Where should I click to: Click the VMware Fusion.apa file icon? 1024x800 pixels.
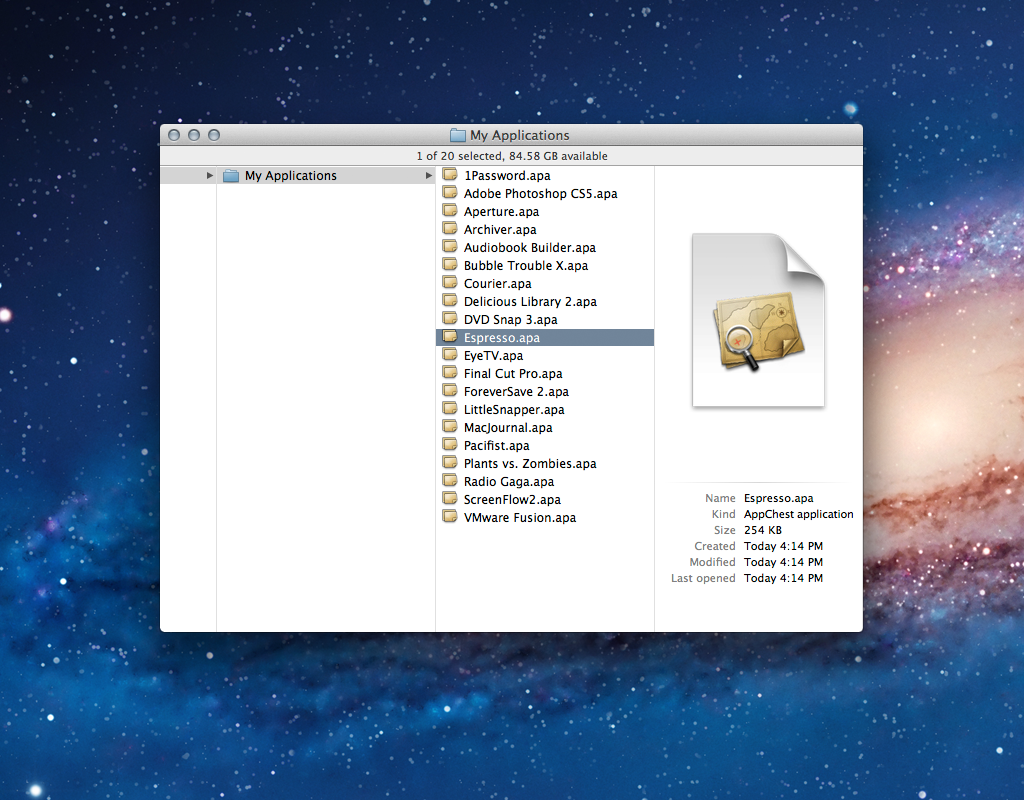[x=450, y=516]
